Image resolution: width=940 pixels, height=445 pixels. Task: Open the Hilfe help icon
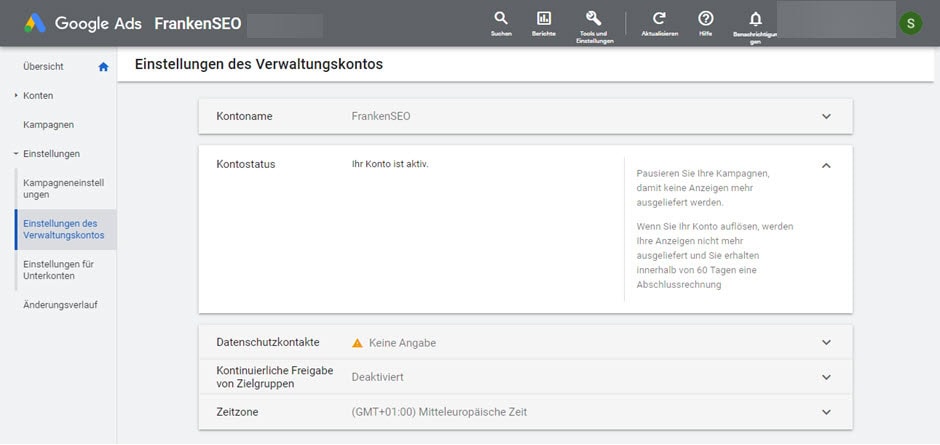tap(706, 19)
